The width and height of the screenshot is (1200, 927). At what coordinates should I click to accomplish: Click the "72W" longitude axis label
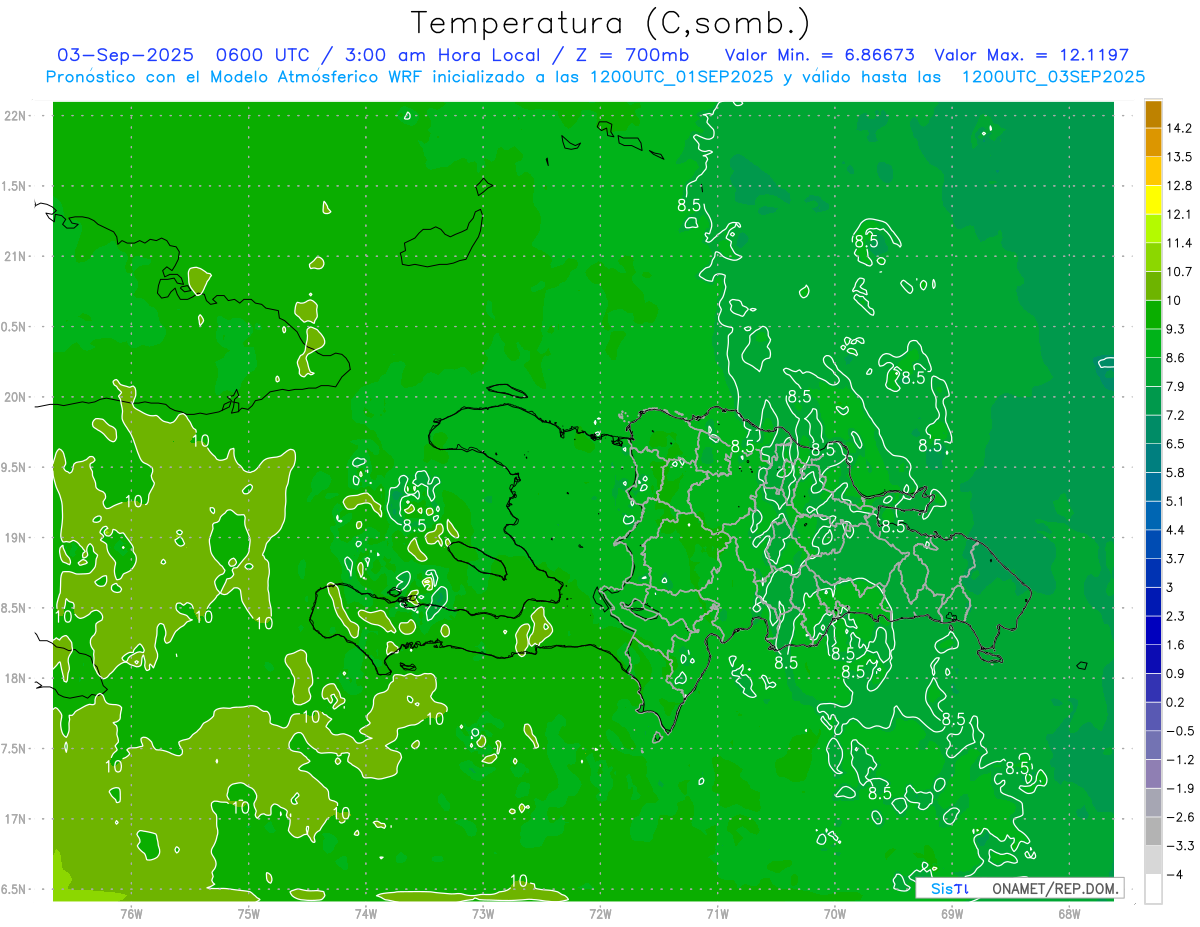600,913
